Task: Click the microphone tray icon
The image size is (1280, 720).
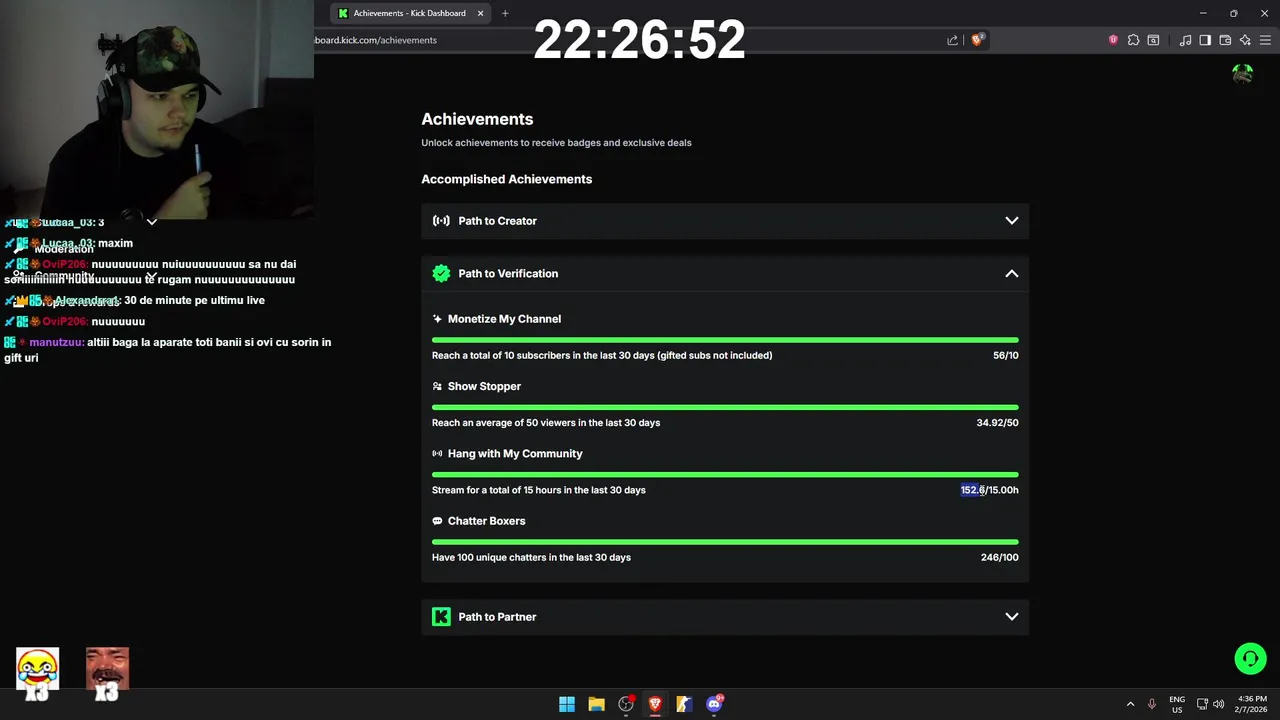Action: pos(1152,704)
